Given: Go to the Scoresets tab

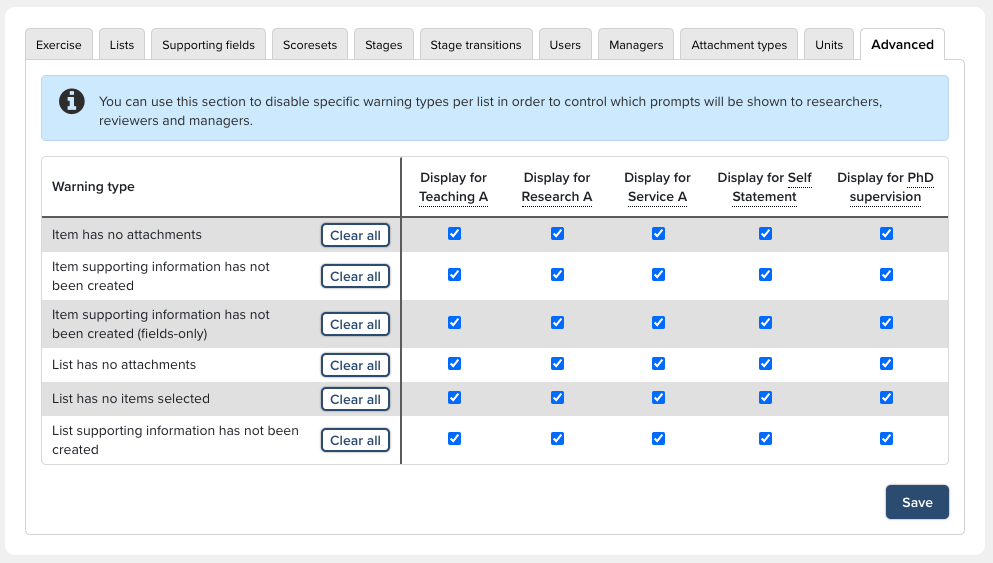Looking at the screenshot, I should tap(310, 45).
